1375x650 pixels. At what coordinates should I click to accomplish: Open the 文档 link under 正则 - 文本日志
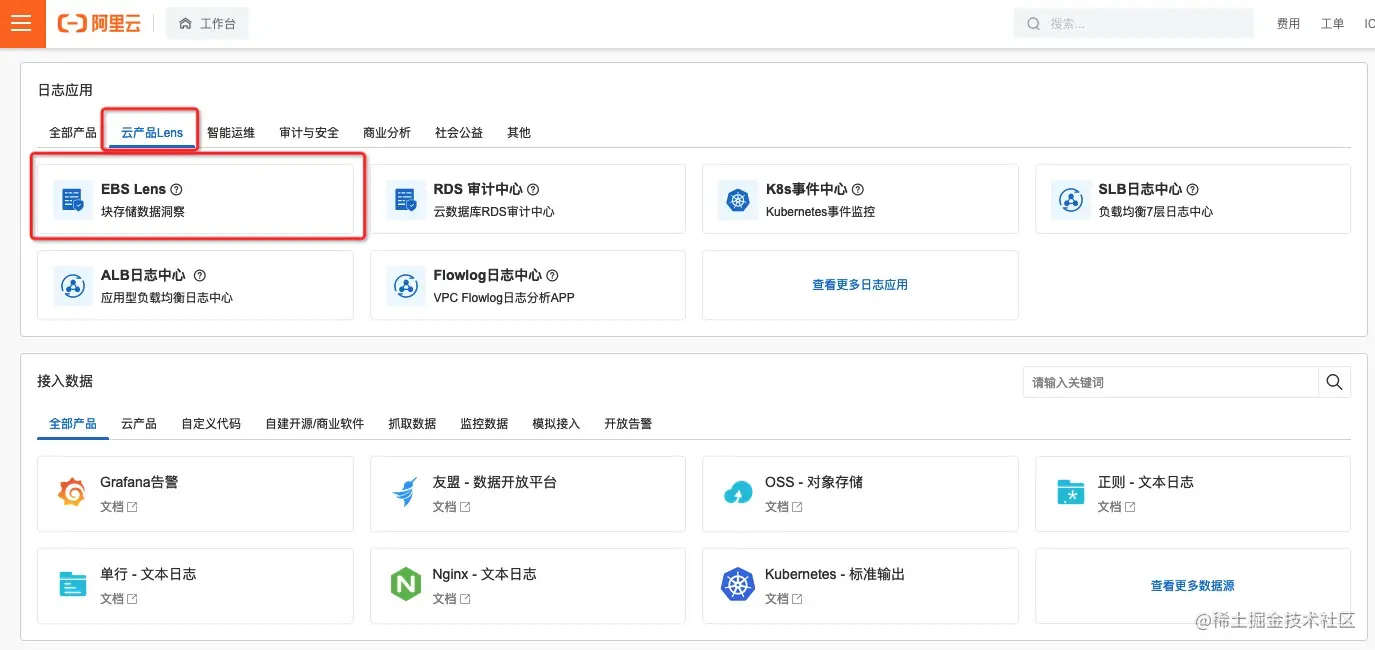coord(1116,507)
